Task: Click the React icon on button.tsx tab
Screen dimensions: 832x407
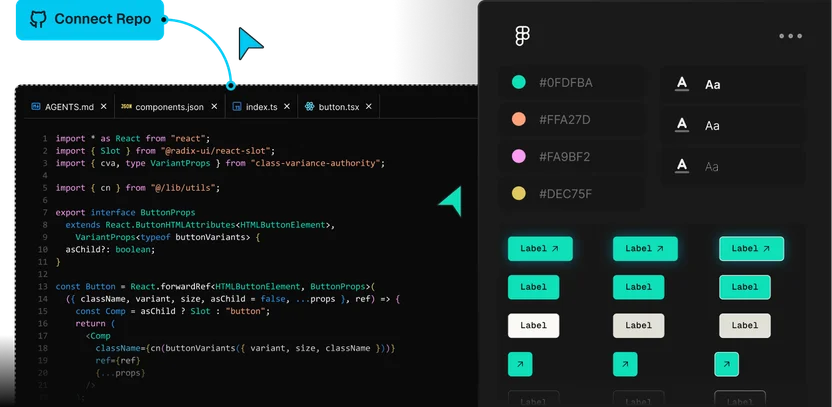Action: [309, 107]
